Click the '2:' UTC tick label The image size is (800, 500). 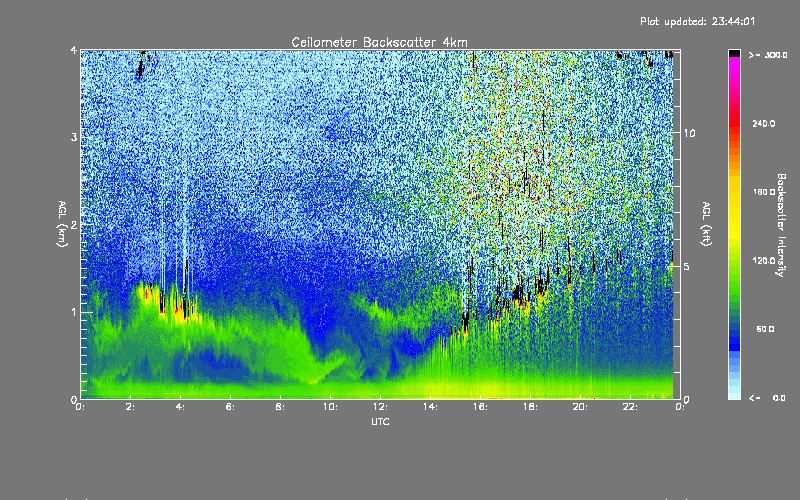click(x=131, y=407)
